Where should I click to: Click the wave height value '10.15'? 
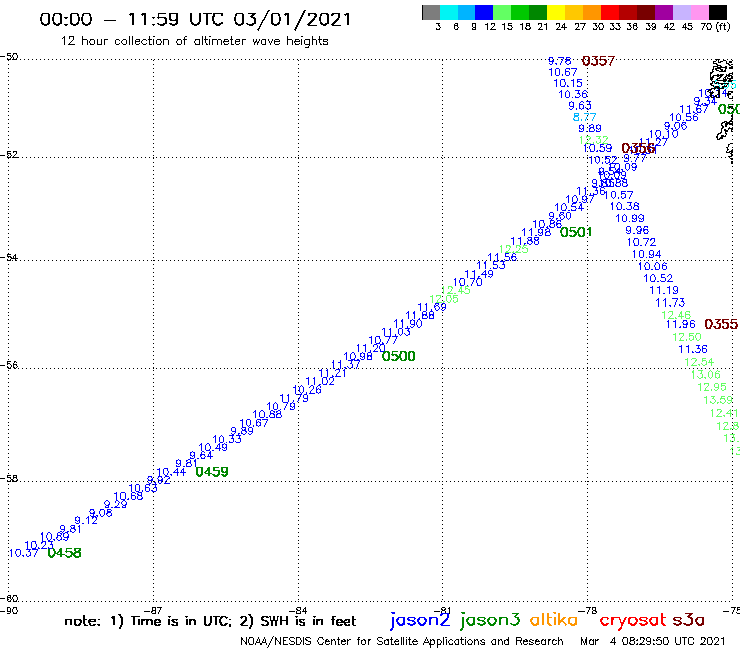(x=568, y=83)
